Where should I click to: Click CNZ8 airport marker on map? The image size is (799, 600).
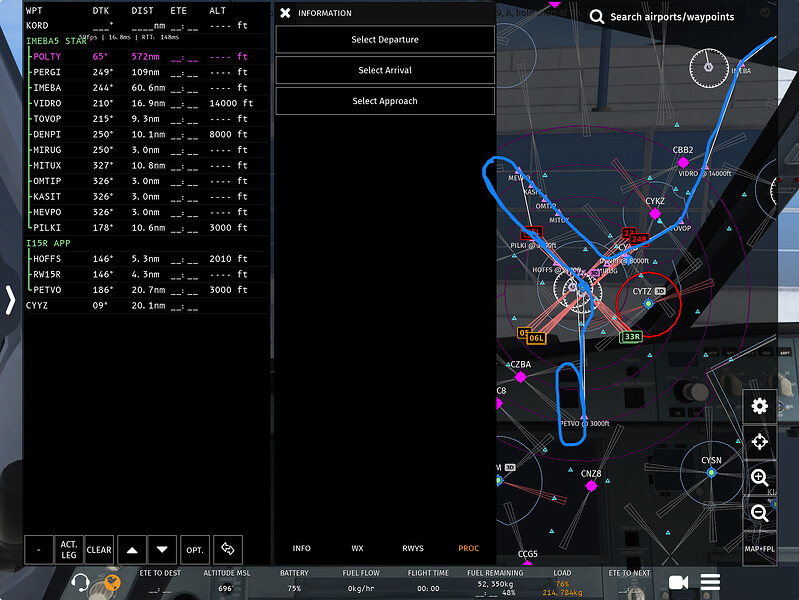pos(591,486)
